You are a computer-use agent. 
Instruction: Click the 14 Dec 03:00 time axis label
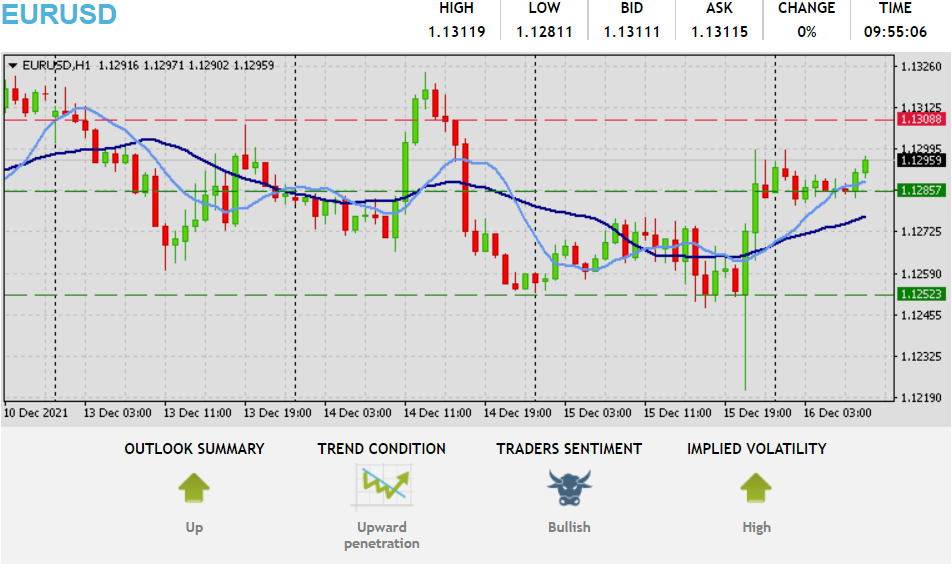click(x=358, y=413)
